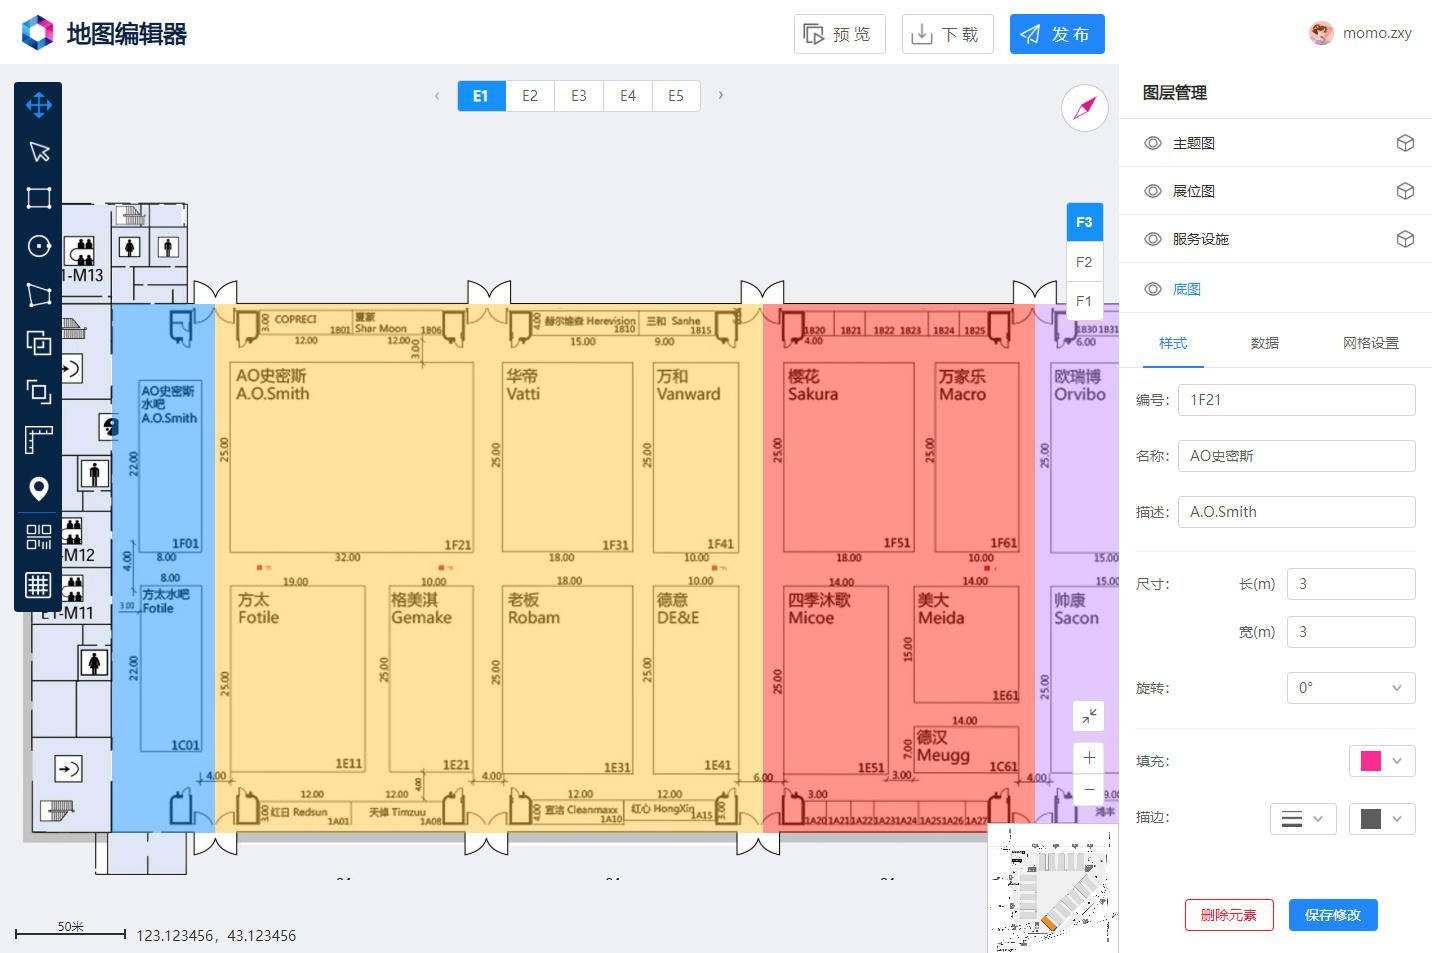Click the user avatar picture
The image size is (1432, 953).
pos(1321,33)
